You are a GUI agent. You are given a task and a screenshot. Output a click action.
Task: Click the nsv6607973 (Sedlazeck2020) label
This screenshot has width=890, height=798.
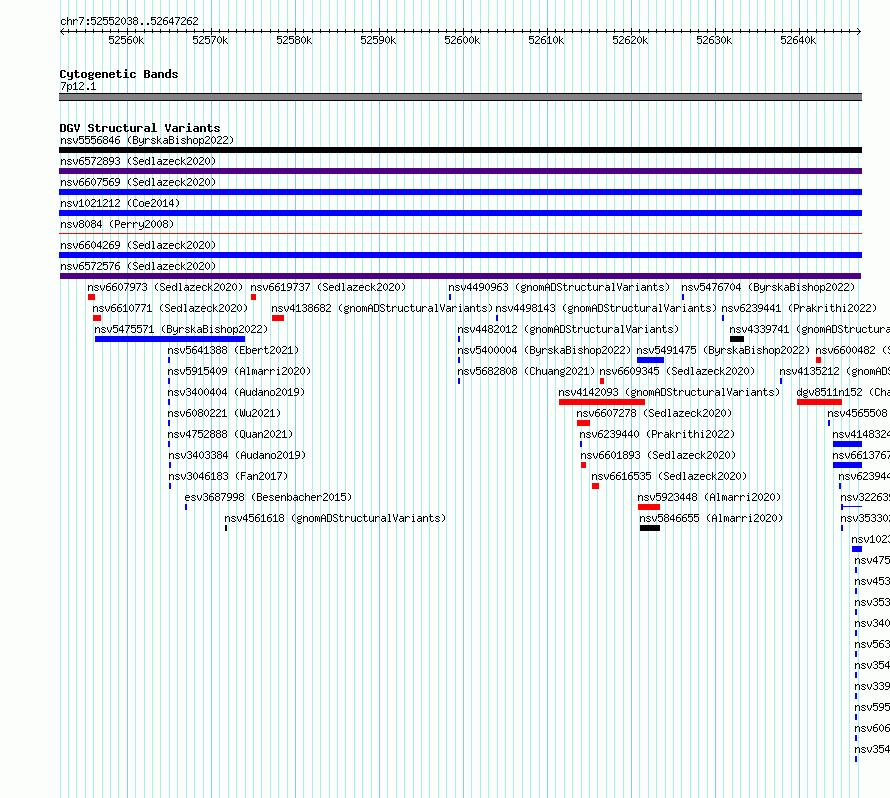pyautogui.click(x=165, y=287)
